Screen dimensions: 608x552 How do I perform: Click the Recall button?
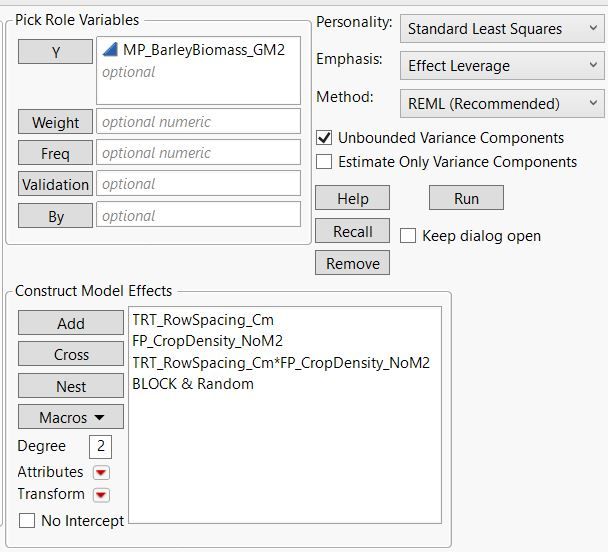click(x=352, y=231)
